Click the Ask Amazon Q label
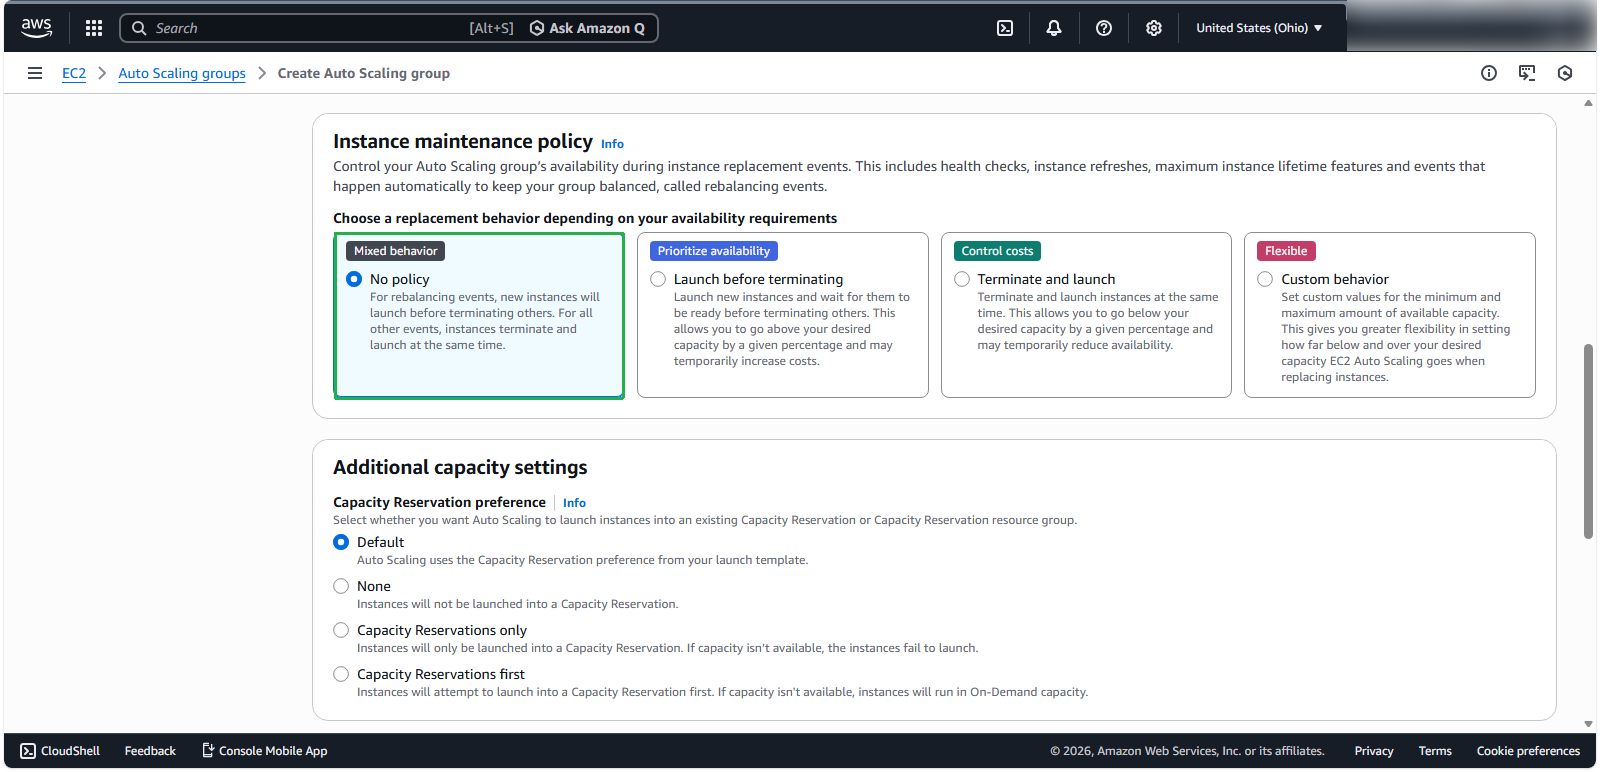 597,28
